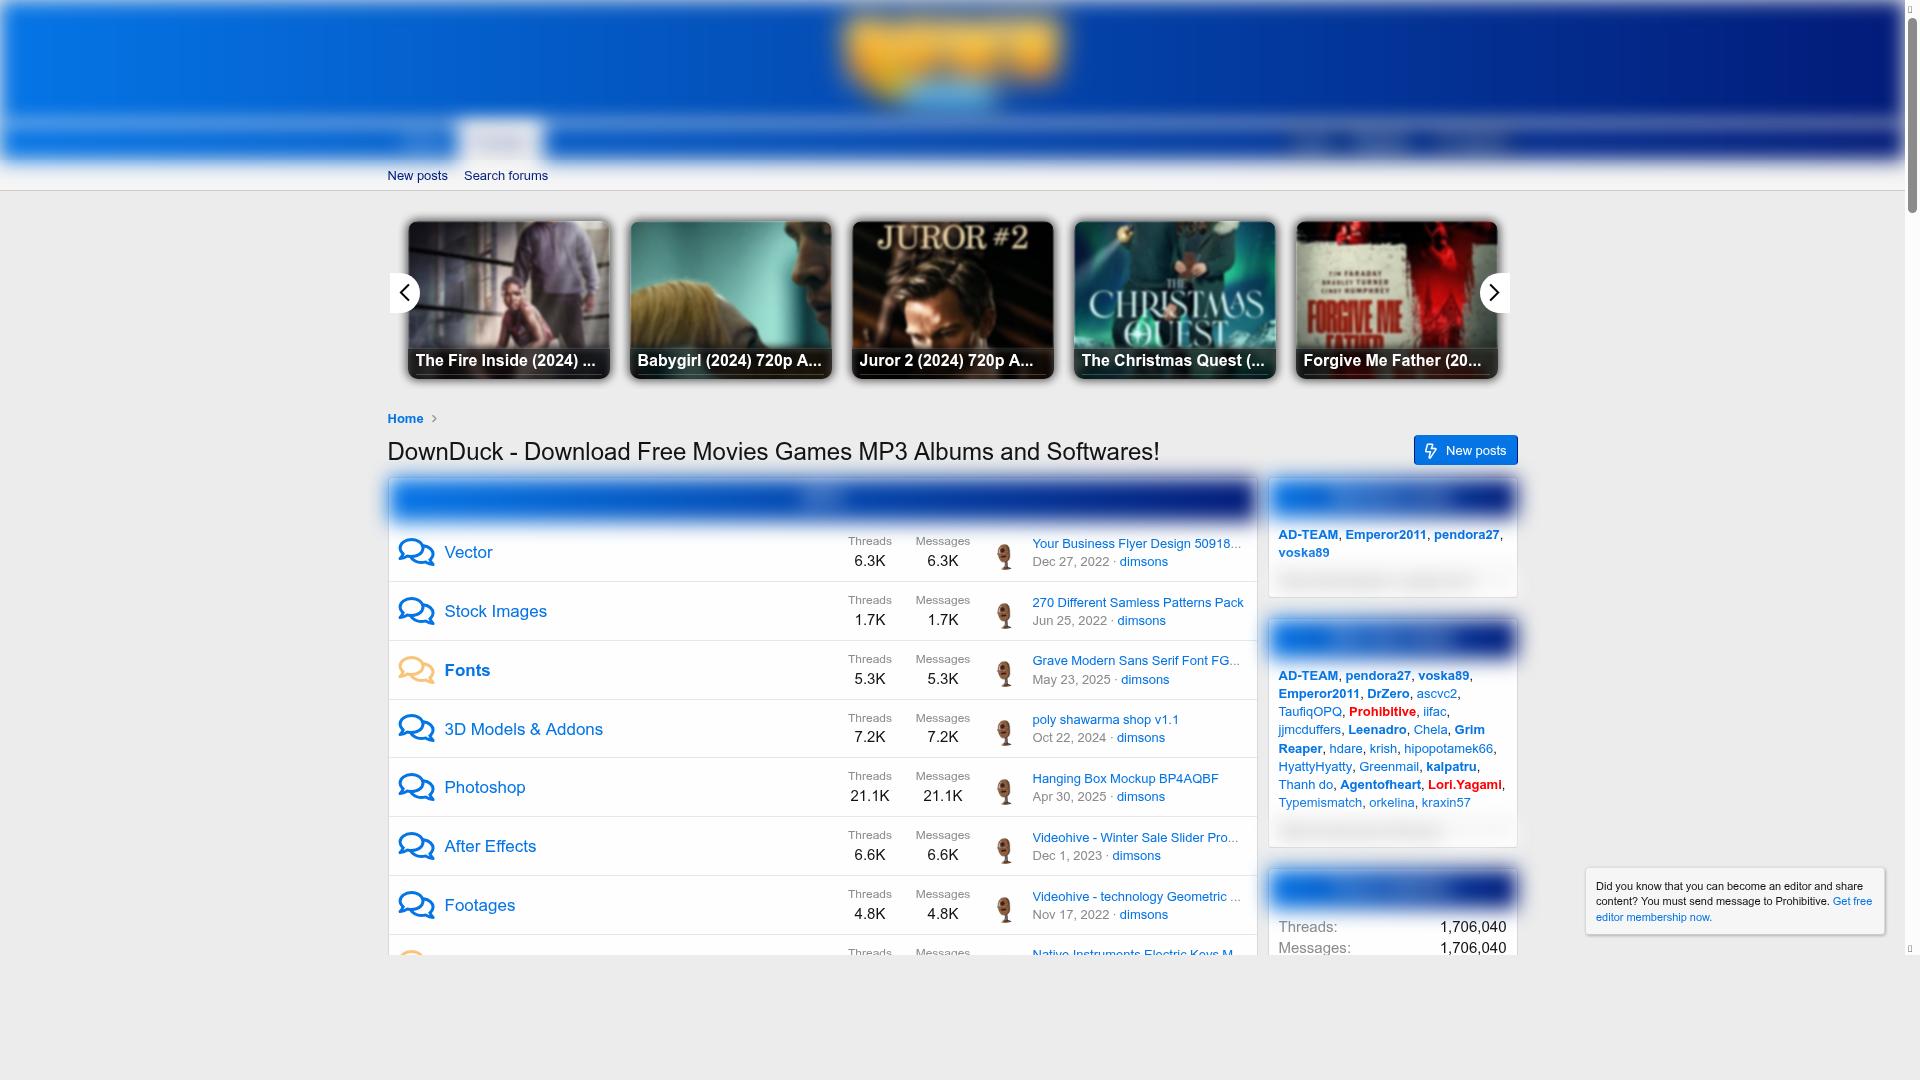Screen dimensions: 1920x1080
Task: Click the Photoshop forum bubble icon
Action: [416, 787]
